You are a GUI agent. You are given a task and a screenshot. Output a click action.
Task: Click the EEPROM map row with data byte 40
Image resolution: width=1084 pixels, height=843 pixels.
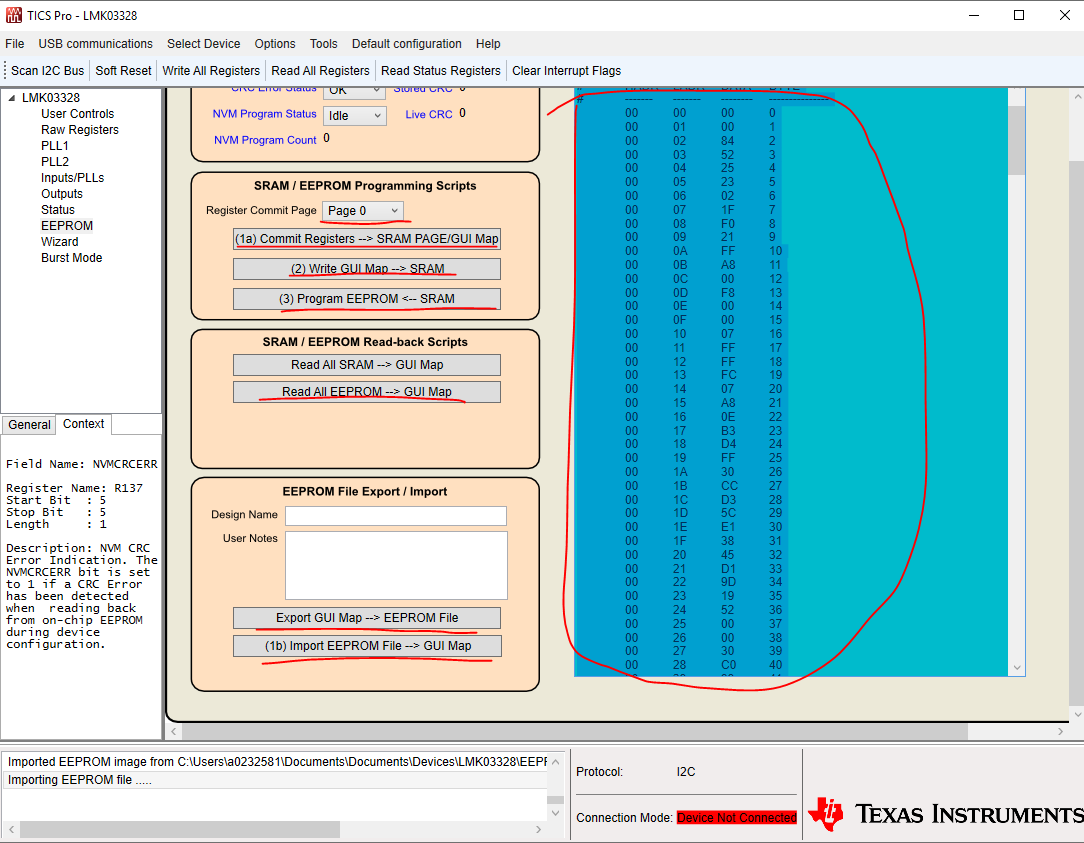703,665
